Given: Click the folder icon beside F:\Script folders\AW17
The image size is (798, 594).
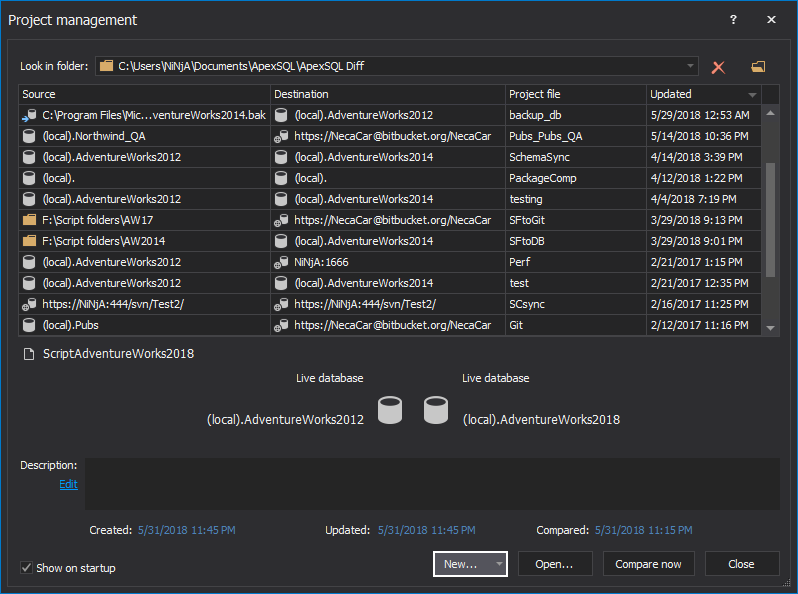Looking at the screenshot, I should [x=29, y=220].
